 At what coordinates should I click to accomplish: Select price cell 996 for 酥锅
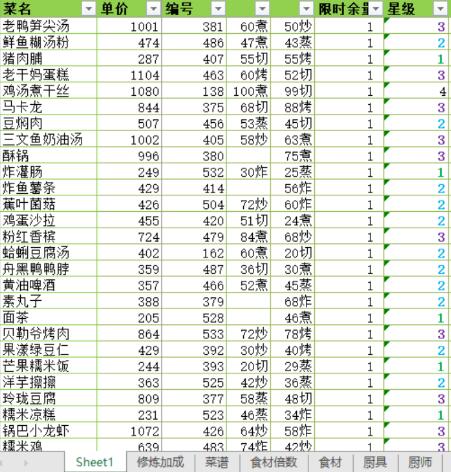tap(129, 156)
